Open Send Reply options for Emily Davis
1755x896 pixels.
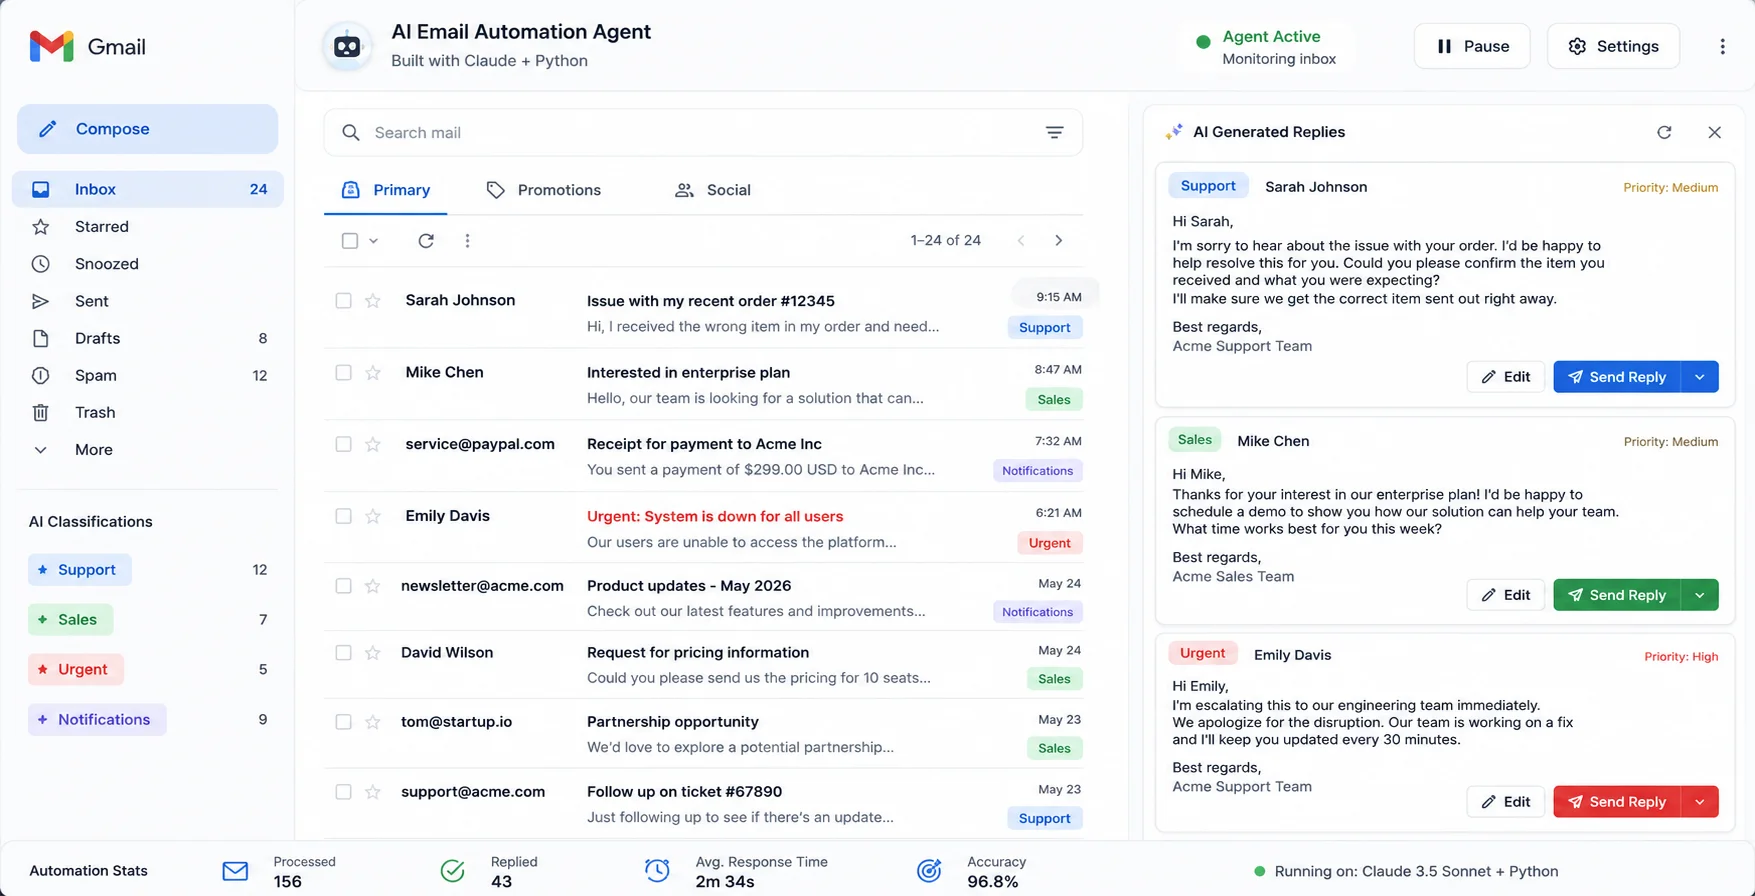[x=1699, y=802]
